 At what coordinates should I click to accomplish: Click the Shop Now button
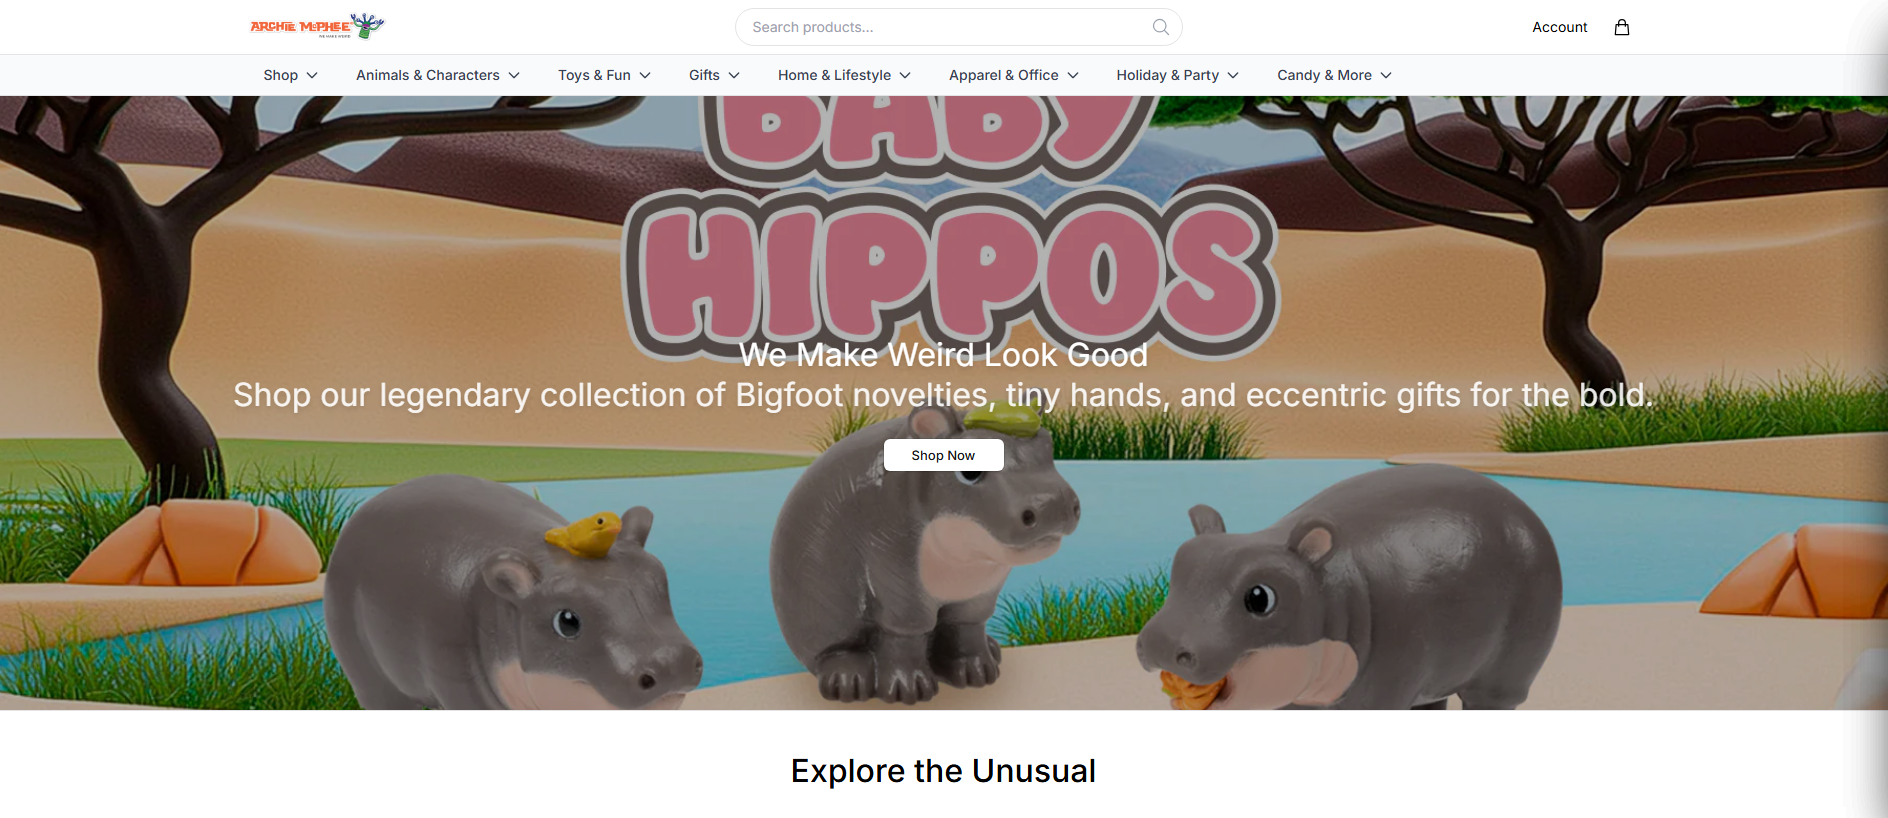(943, 455)
